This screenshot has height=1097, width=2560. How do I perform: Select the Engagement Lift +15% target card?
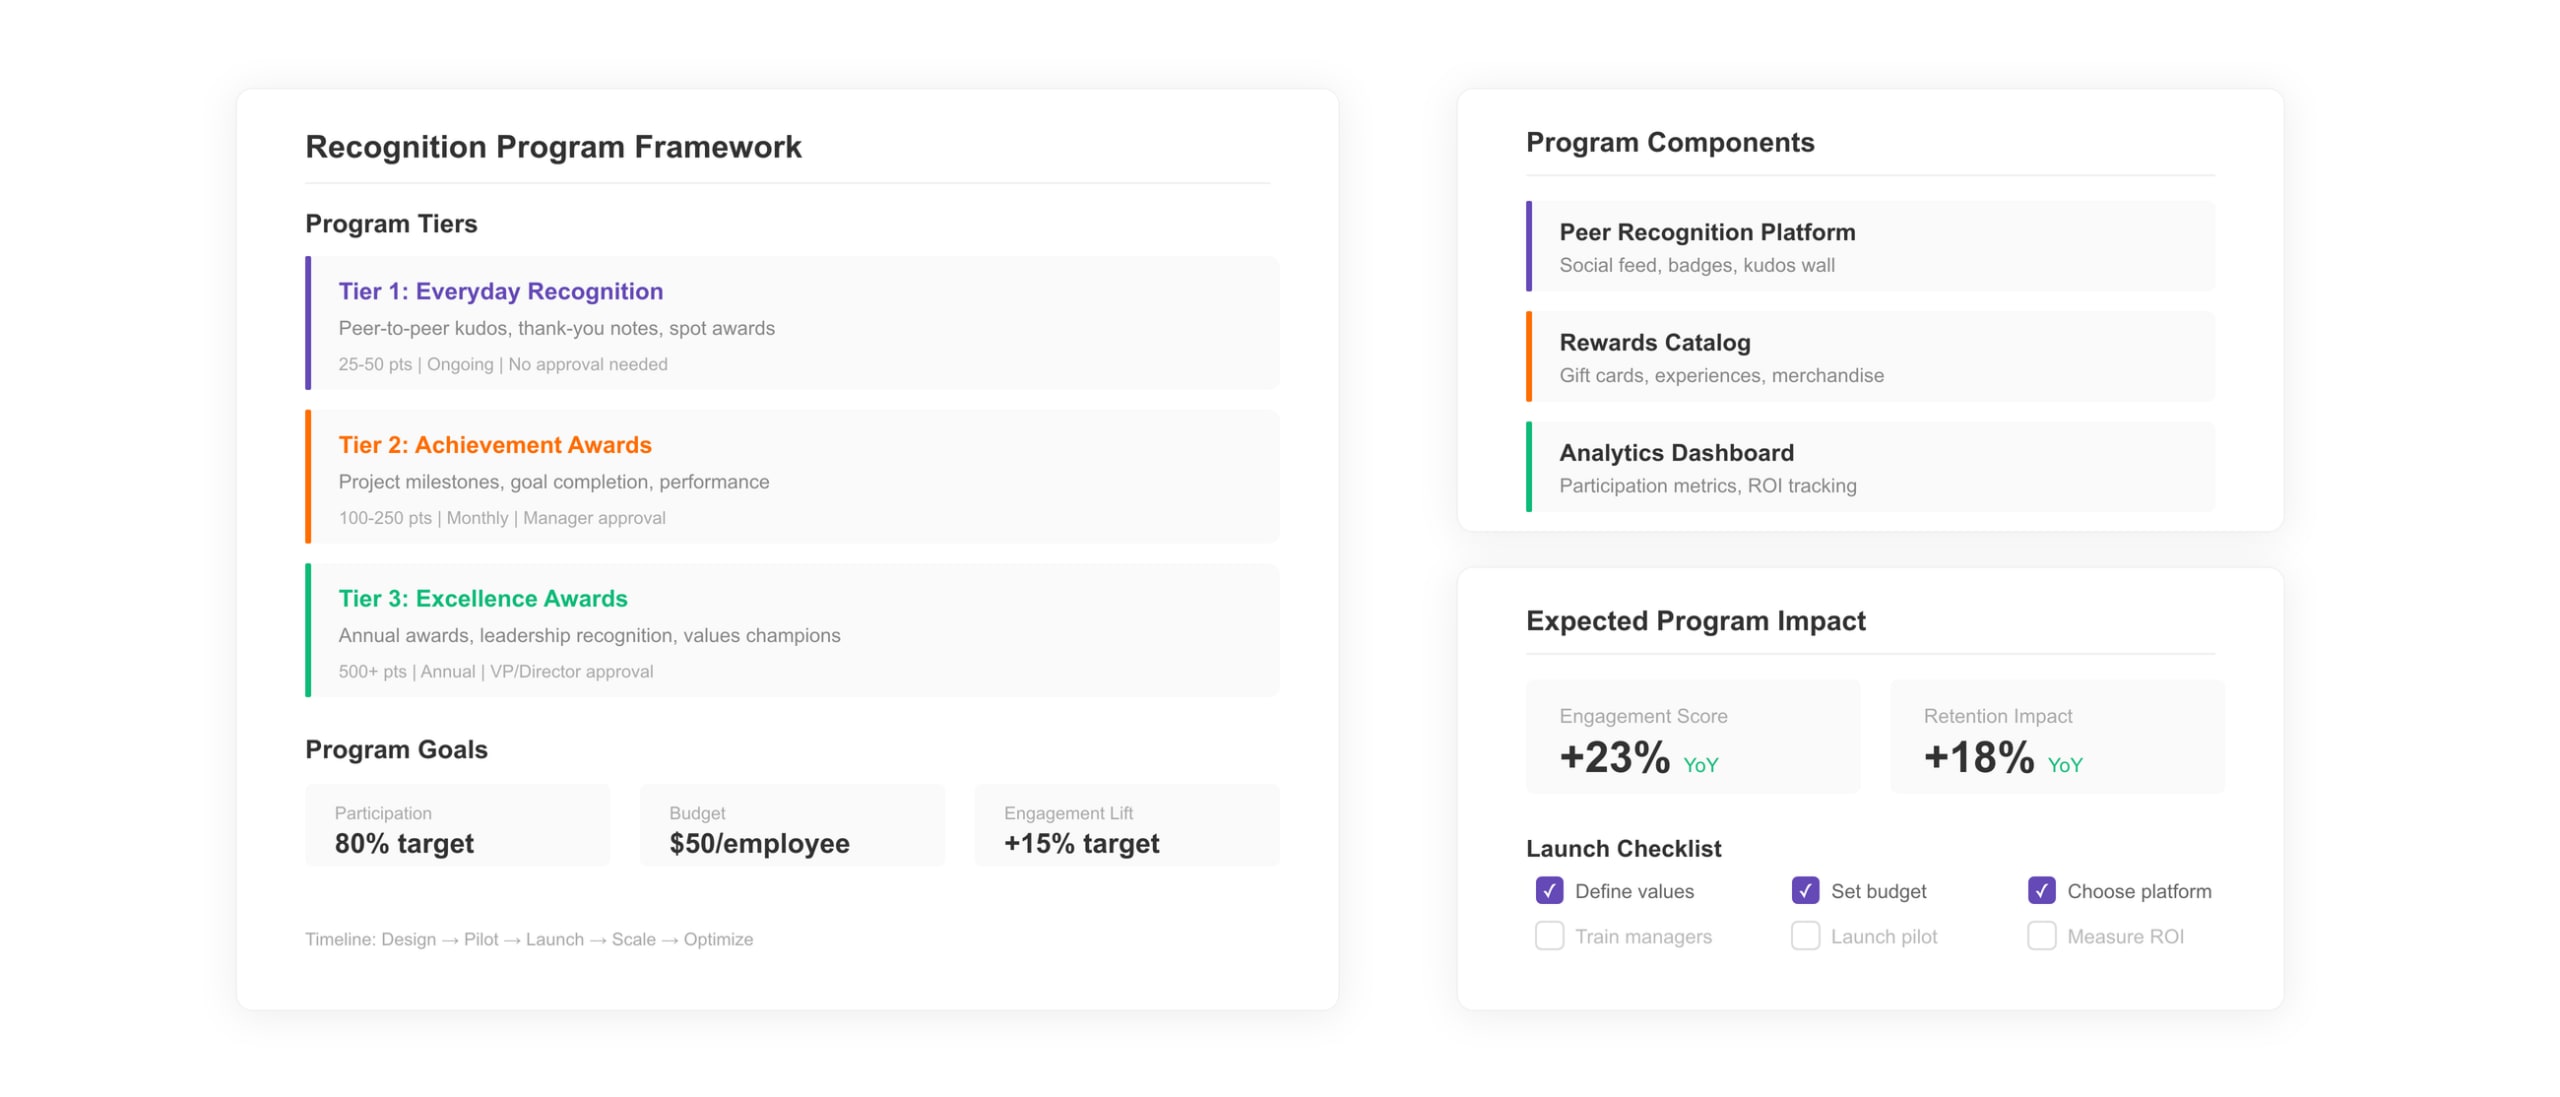1126,824
